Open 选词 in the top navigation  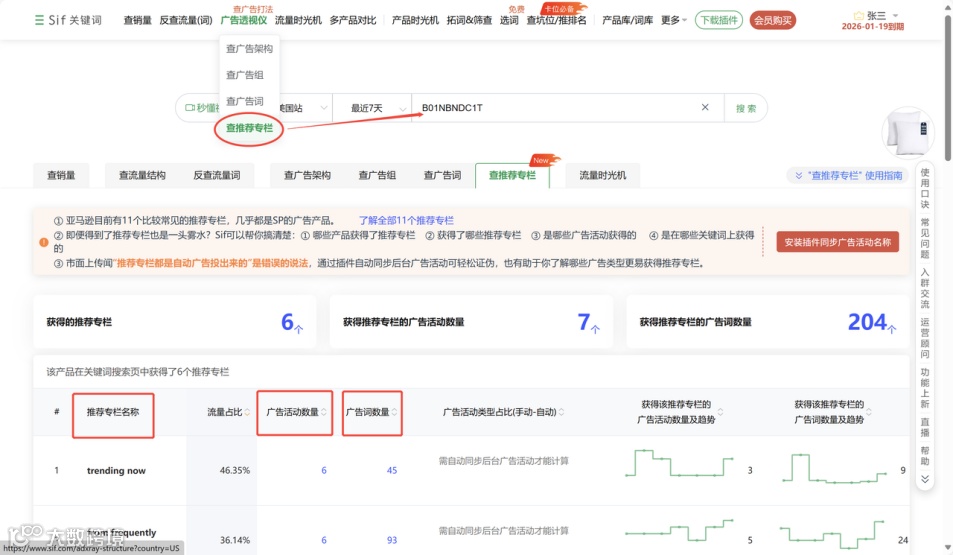(x=509, y=20)
